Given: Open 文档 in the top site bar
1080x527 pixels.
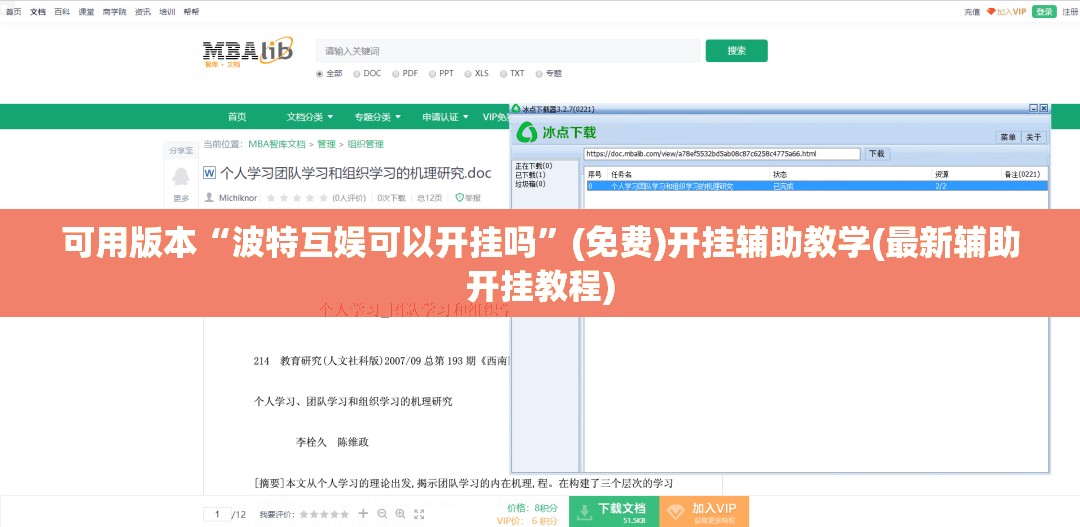Looking at the screenshot, I should tap(38, 12).
